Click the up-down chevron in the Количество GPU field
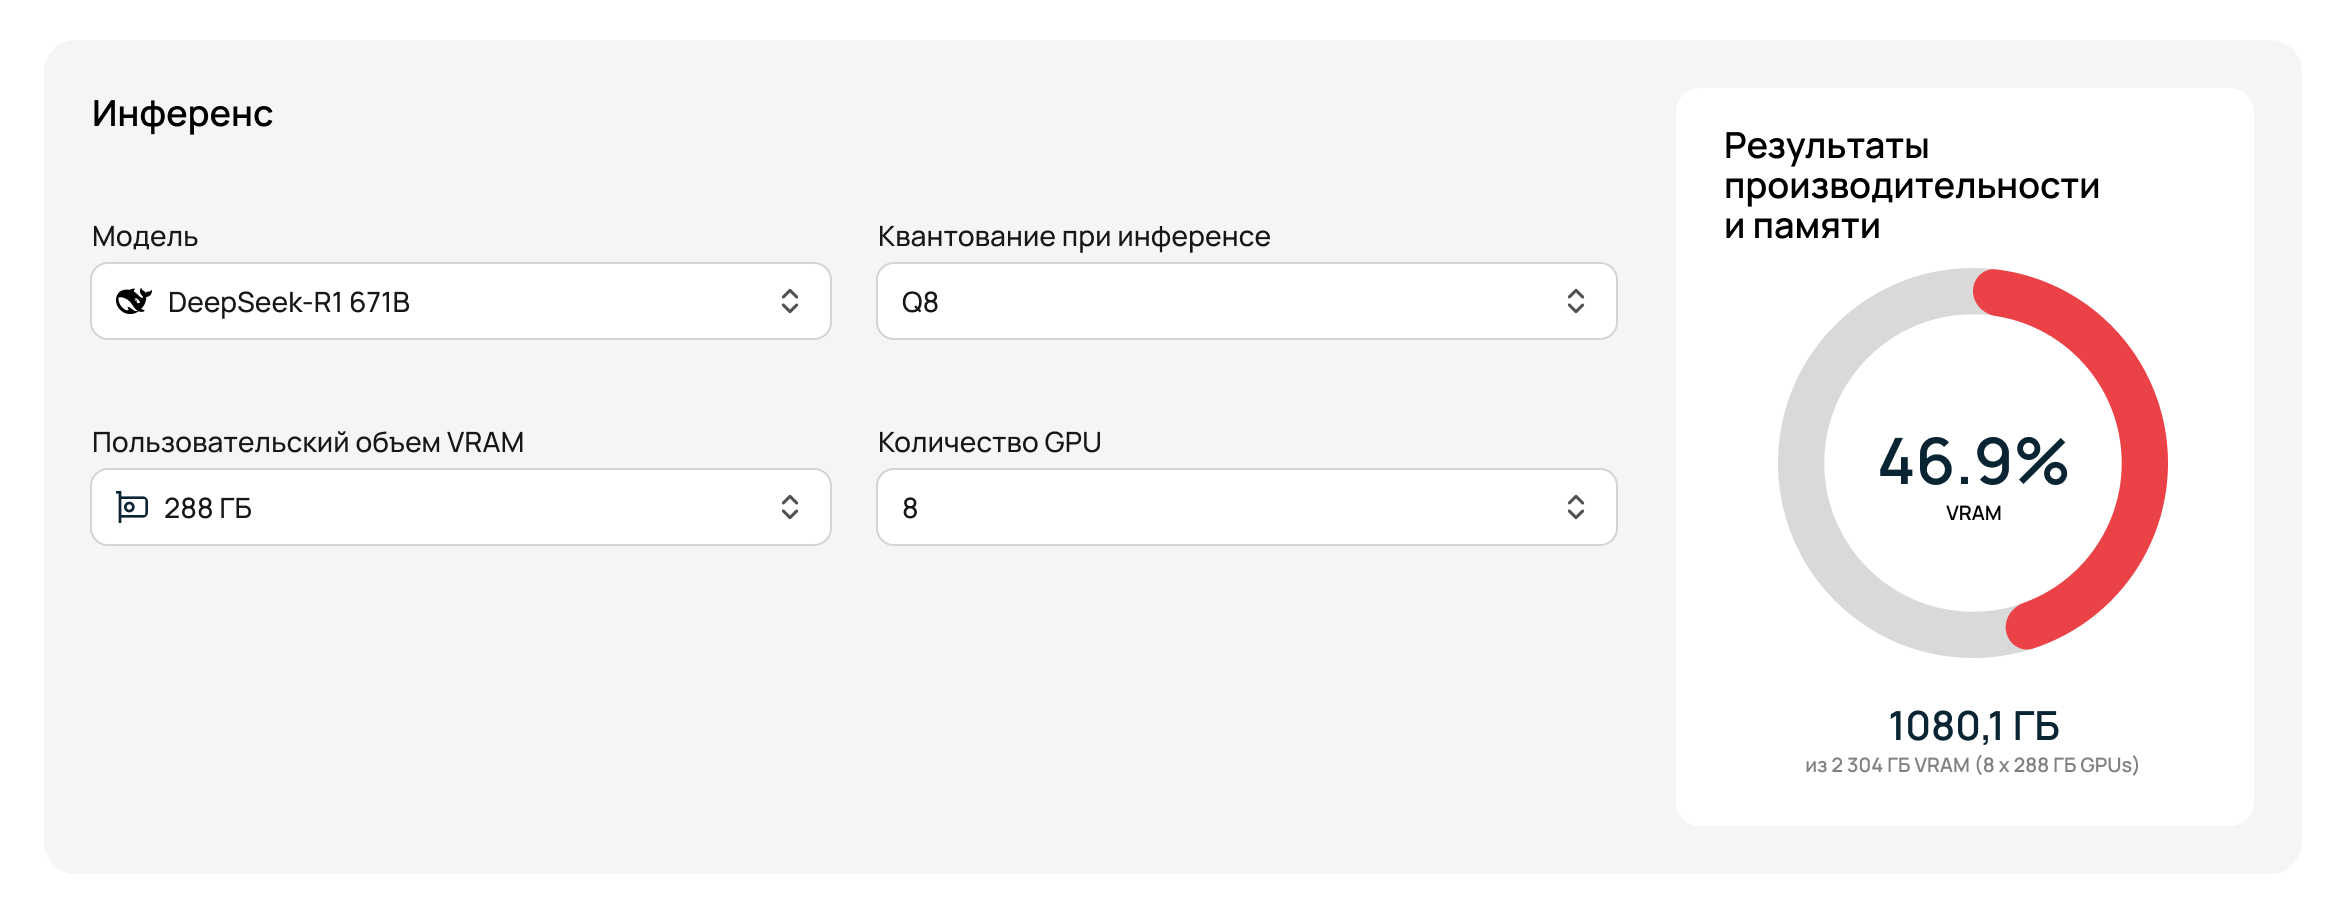 point(1575,507)
